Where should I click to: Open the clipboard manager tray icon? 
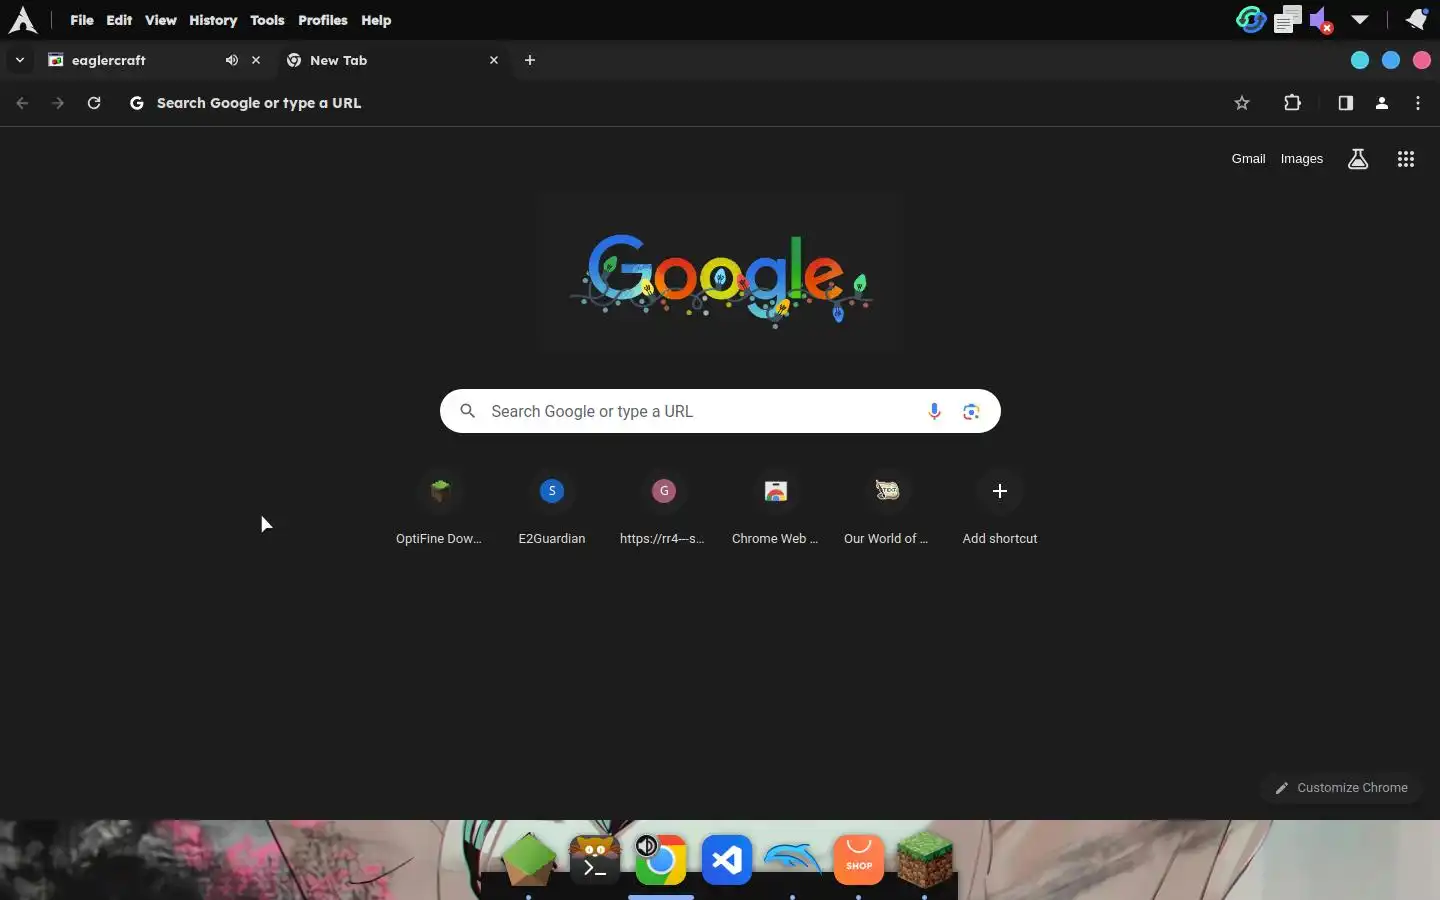[1287, 19]
